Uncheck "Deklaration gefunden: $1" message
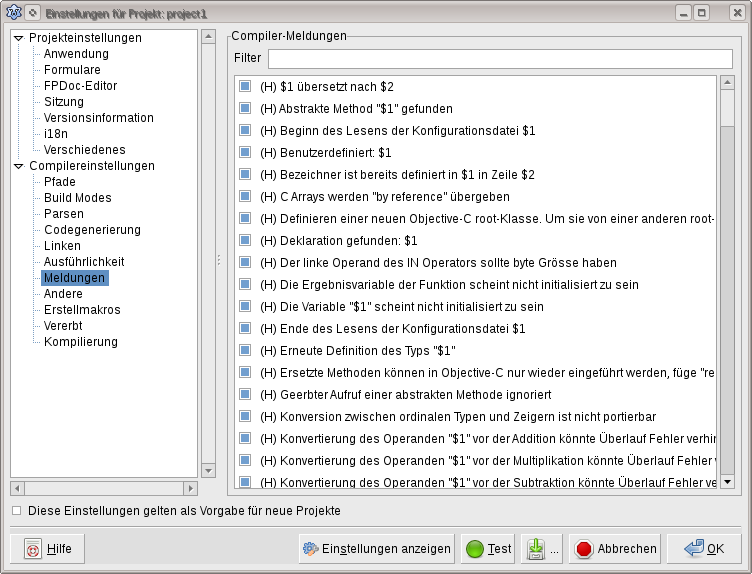This screenshot has width=752, height=574. click(245, 241)
